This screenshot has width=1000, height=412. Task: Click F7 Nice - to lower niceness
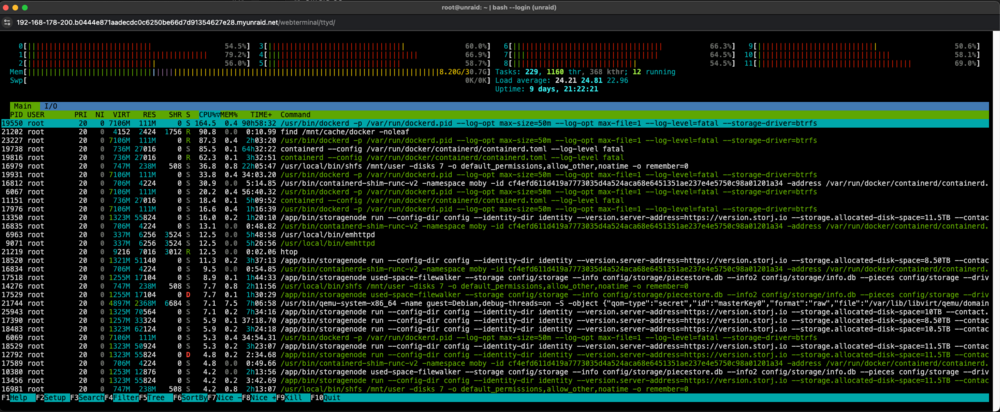pos(224,397)
